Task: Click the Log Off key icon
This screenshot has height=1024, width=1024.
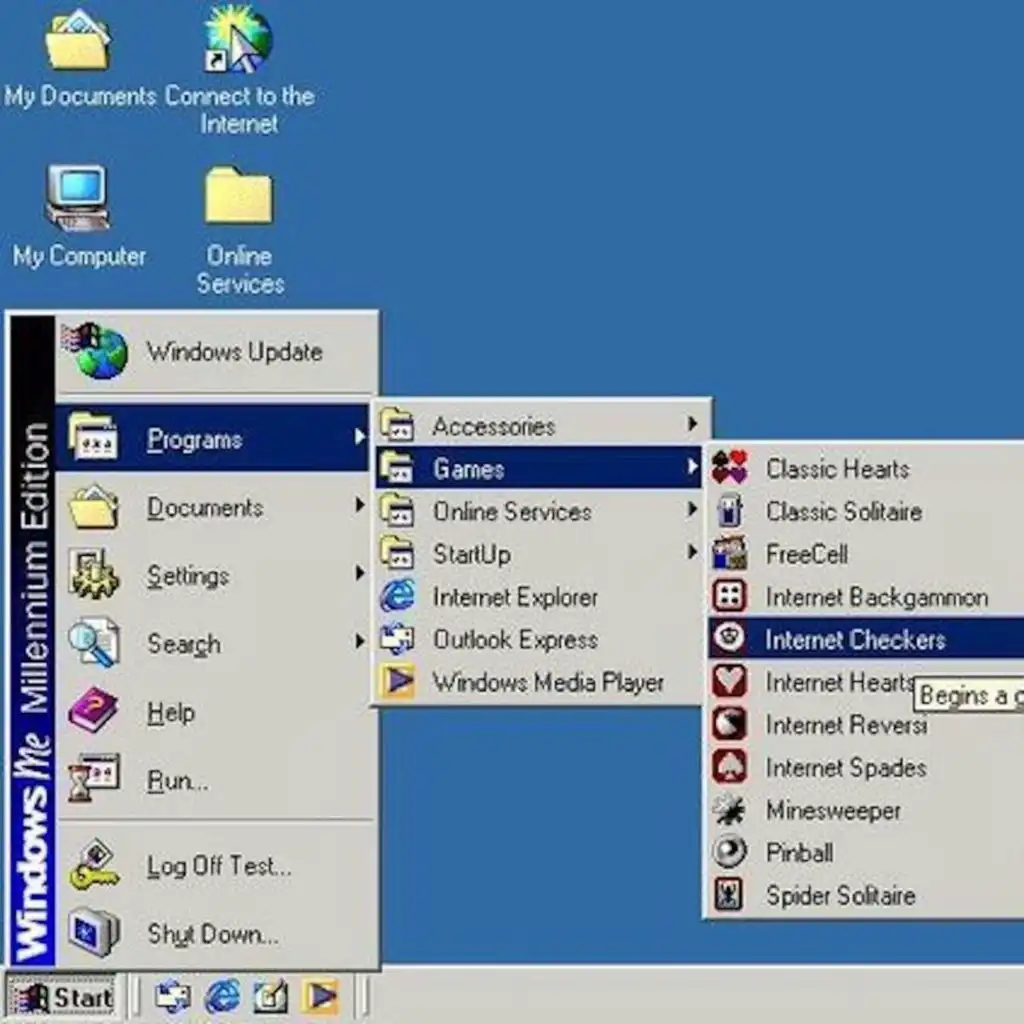Action: point(94,865)
